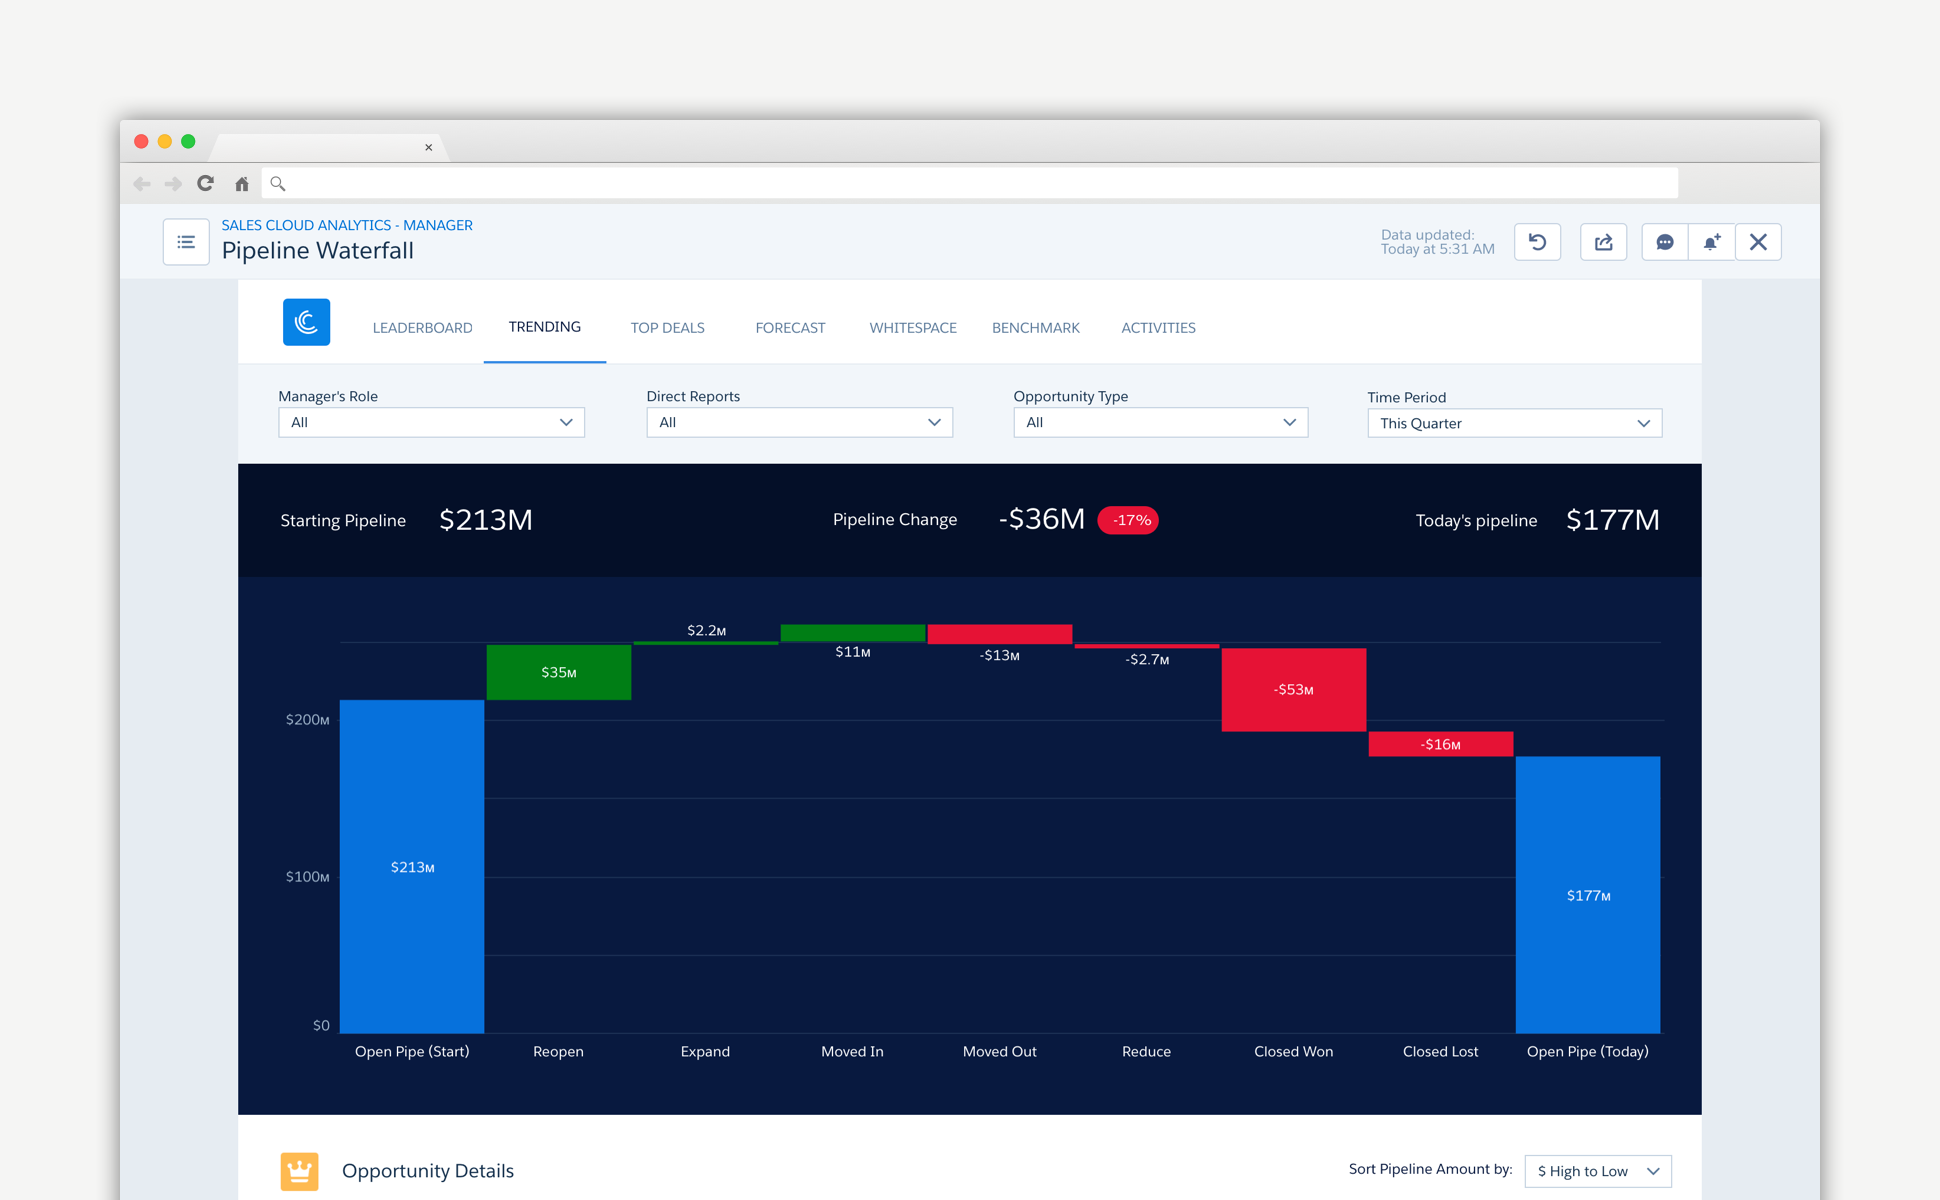Switch to the Leaderboard tab
The width and height of the screenshot is (1940, 1200).
pyautogui.click(x=422, y=328)
